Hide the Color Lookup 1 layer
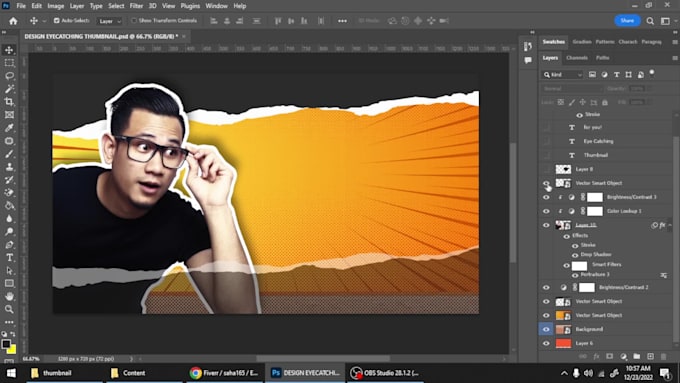Screen dimensions: 680x383 click(x=546, y=211)
